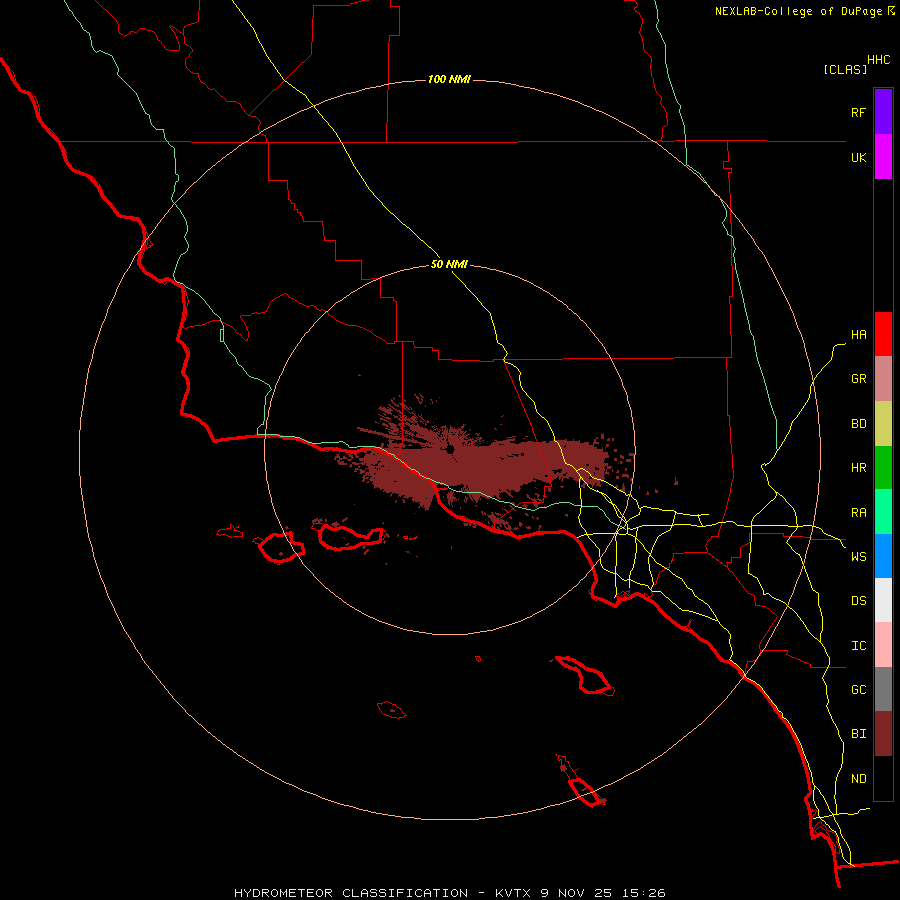Click the Hydrometeor Classification KVTX caption
The width and height of the screenshot is (900, 900).
[449, 893]
